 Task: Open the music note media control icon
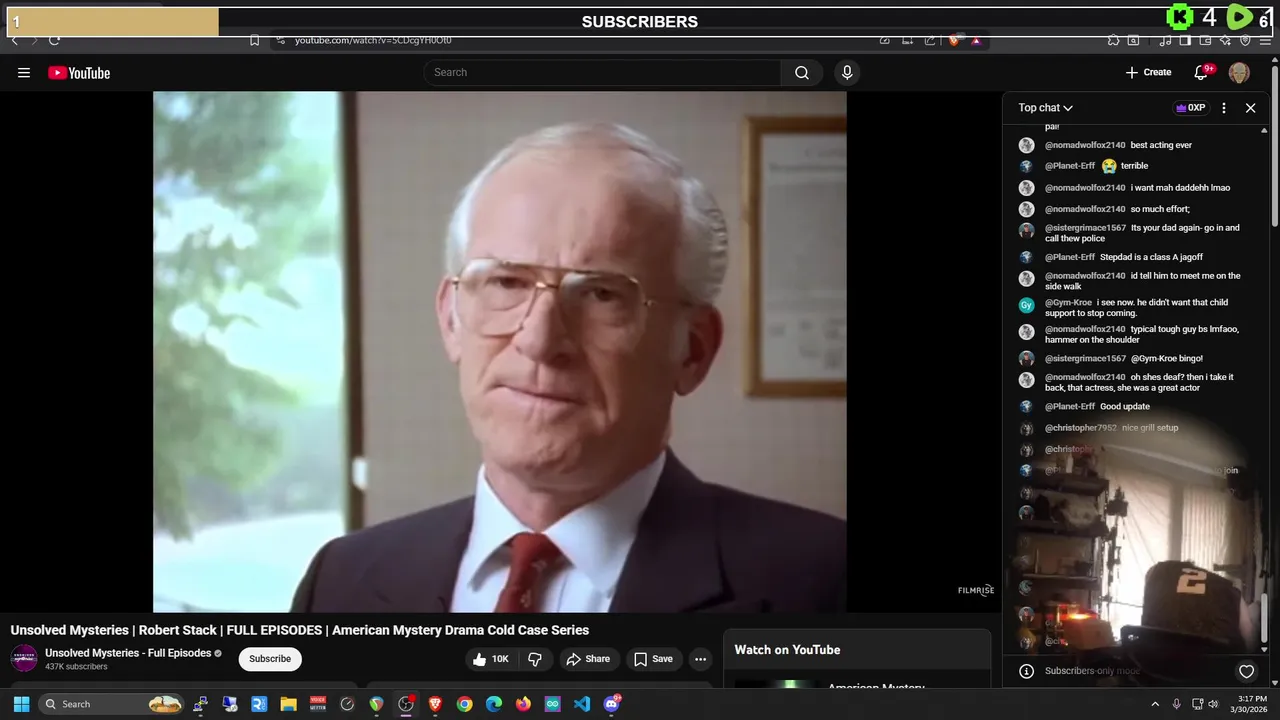click(1165, 41)
